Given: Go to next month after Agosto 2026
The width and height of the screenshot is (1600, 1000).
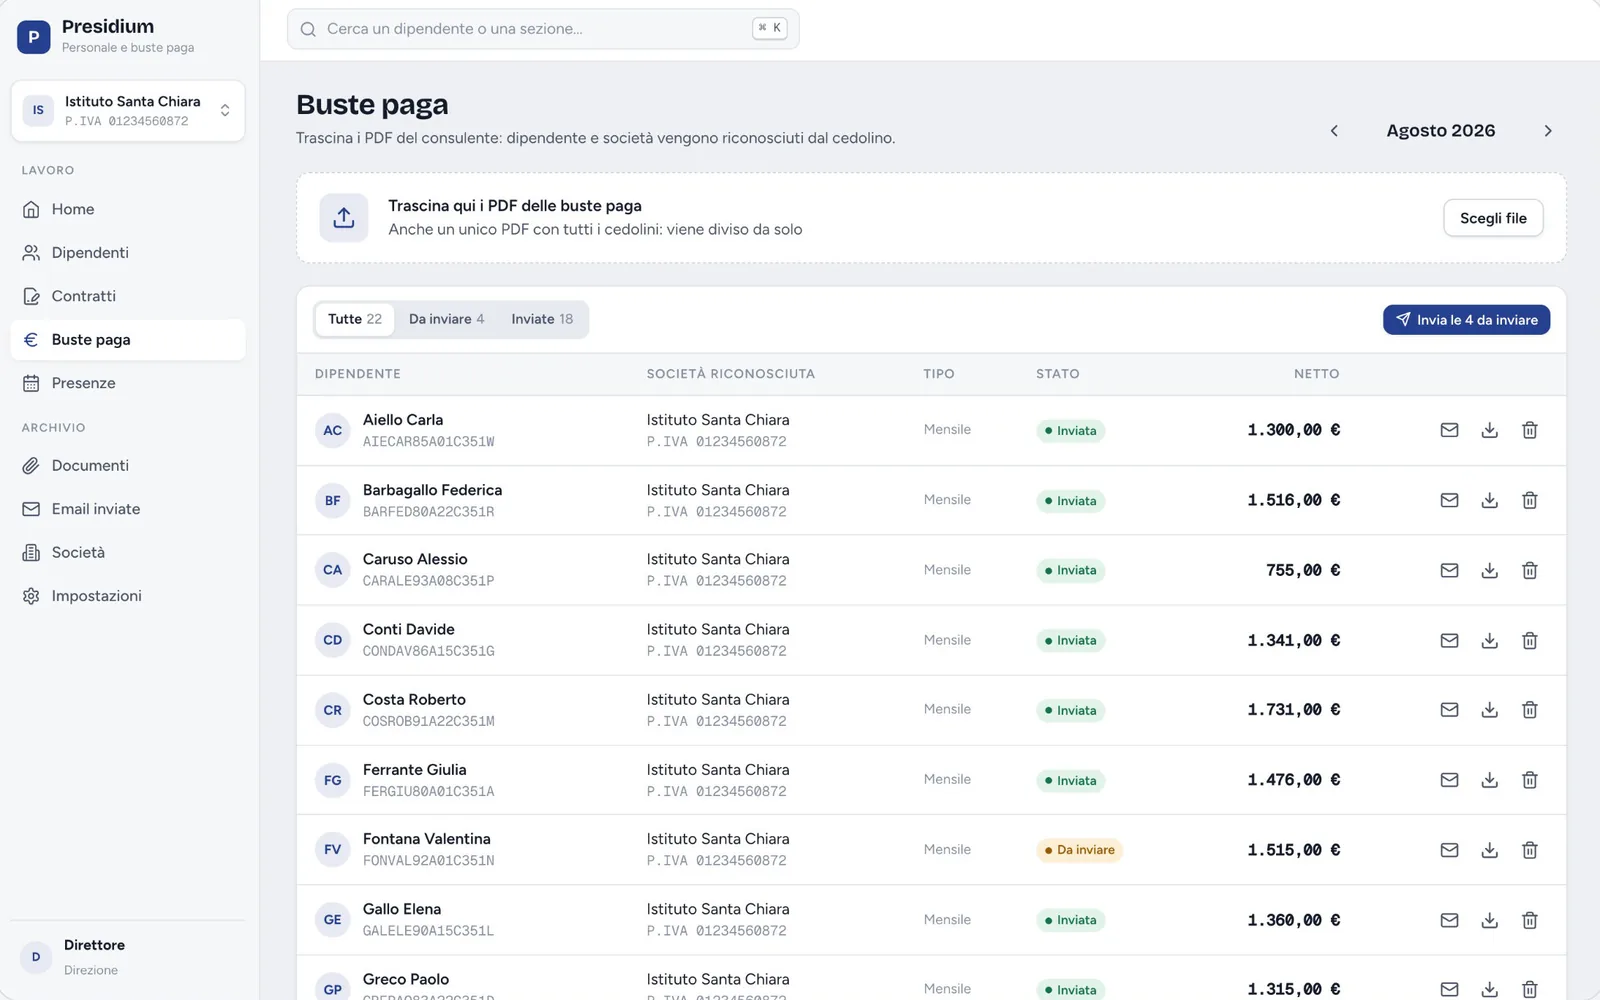Looking at the screenshot, I should pyautogui.click(x=1548, y=131).
